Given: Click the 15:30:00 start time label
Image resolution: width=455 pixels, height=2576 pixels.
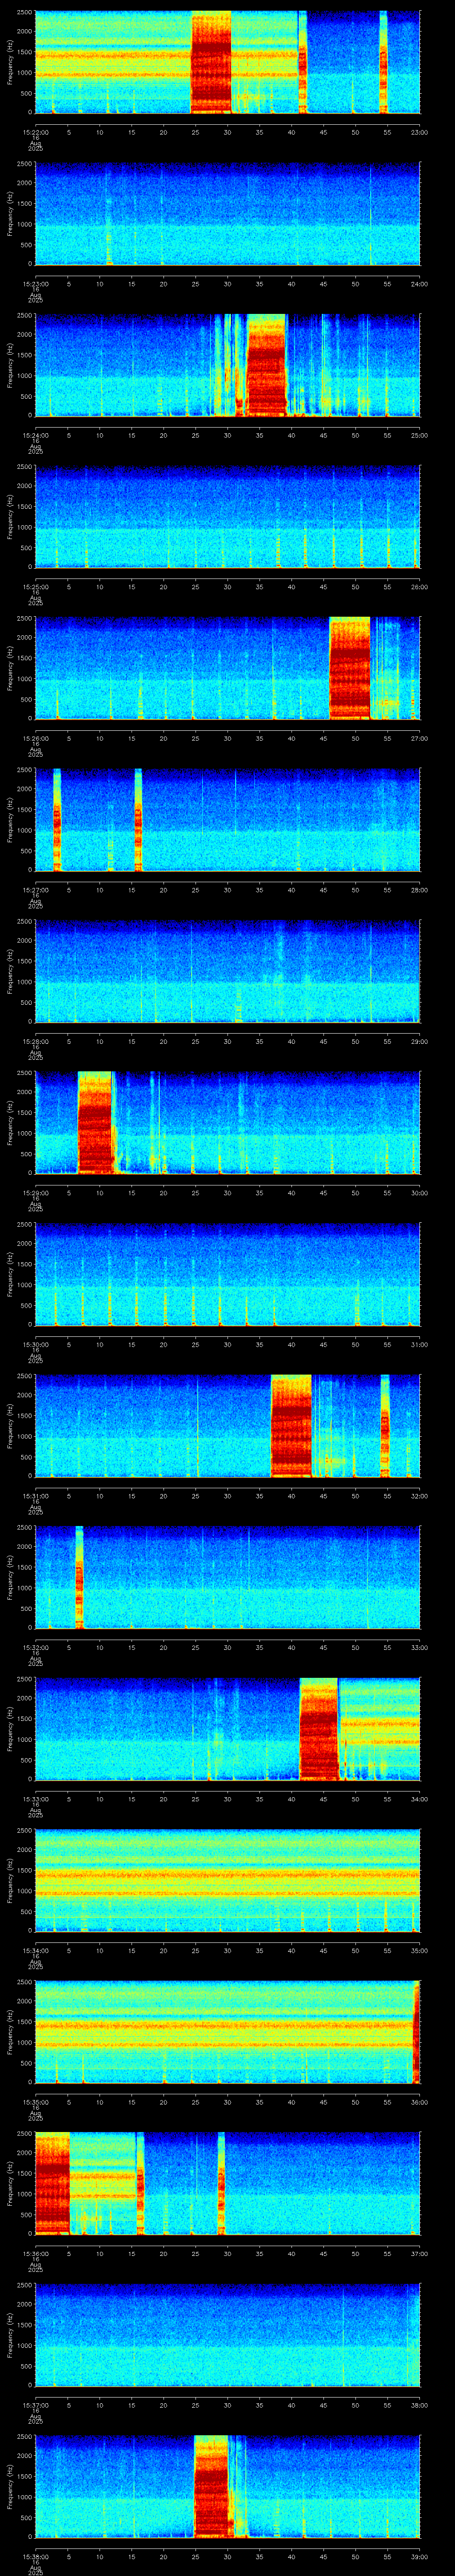Looking at the screenshot, I should tap(35, 1344).
